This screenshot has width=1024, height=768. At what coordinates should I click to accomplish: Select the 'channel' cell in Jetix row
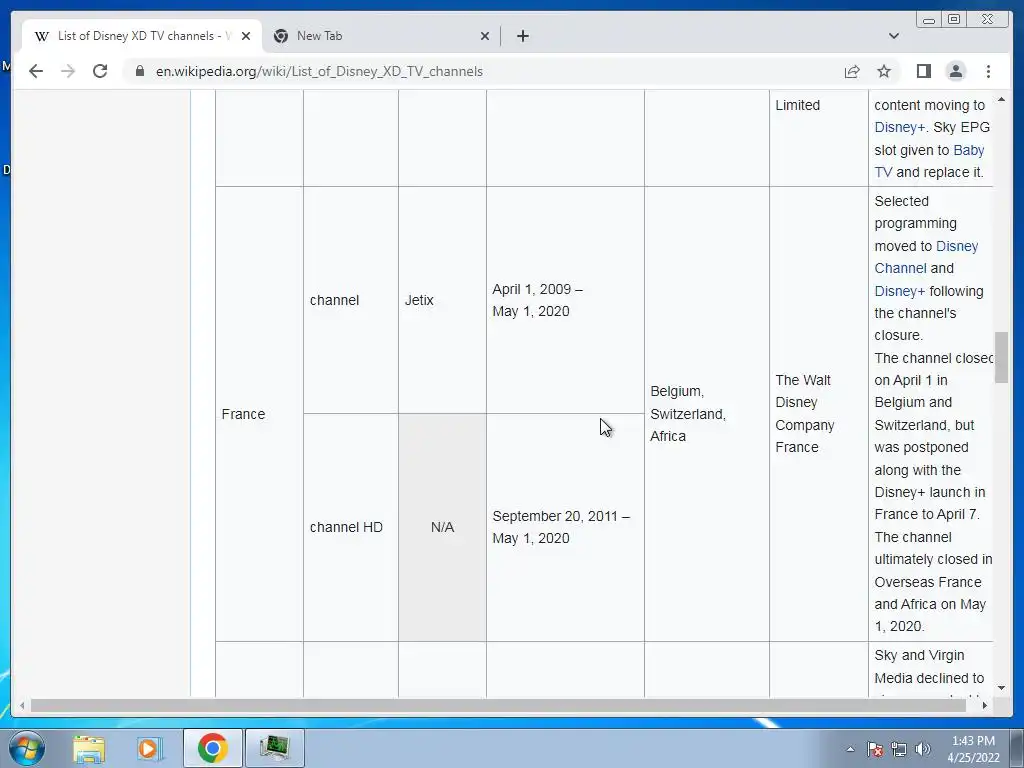[x=351, y=300]
